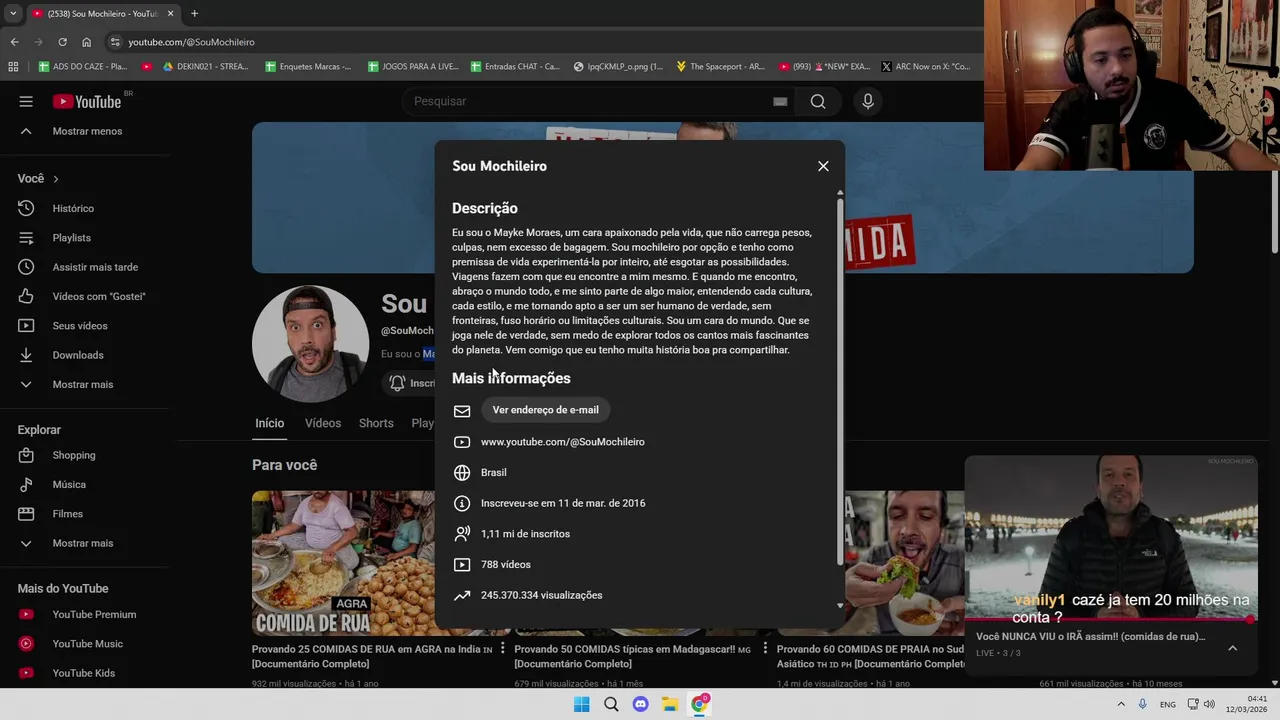The height and width of the screenshot is (720, 1280).
Task: Start voice search with the microphone
Action: point(868,101)
